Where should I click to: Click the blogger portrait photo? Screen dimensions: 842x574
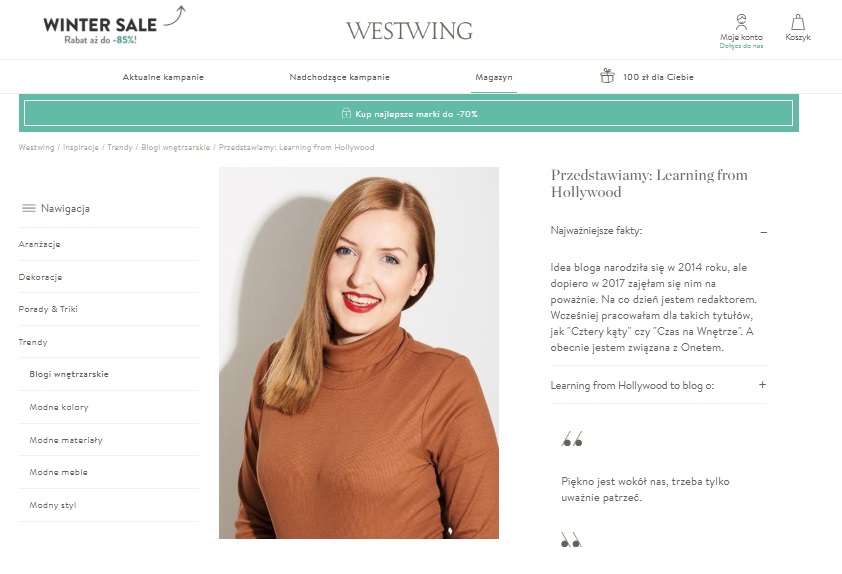[359, 353]
